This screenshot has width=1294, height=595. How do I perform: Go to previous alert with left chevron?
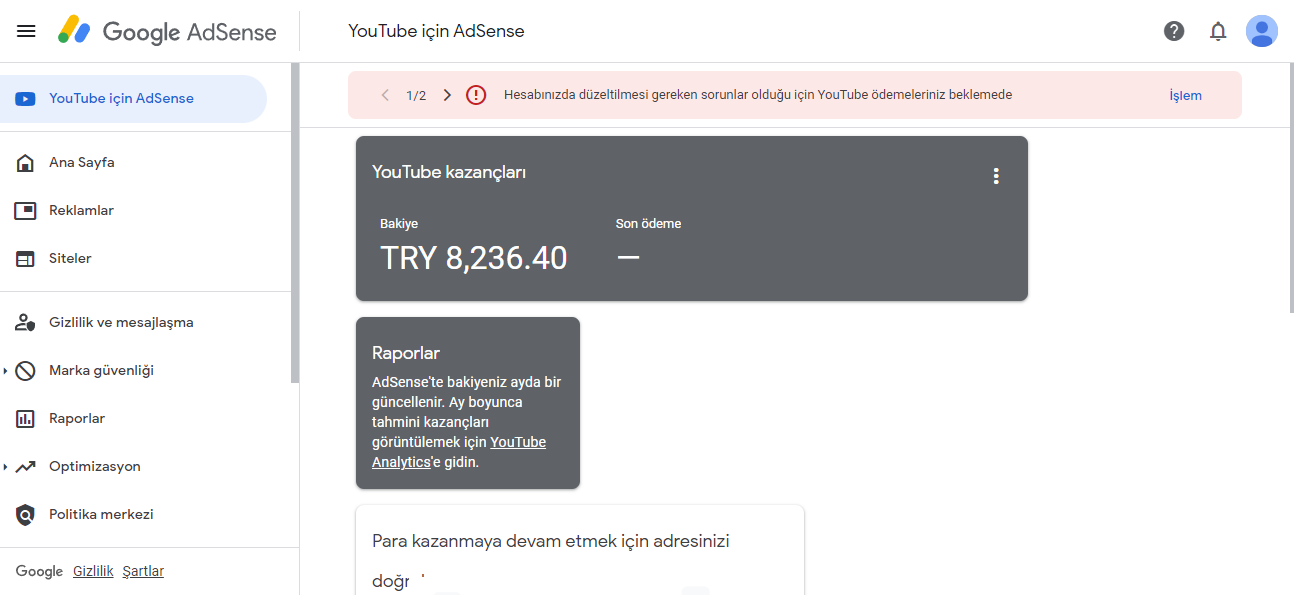[385, 95]
